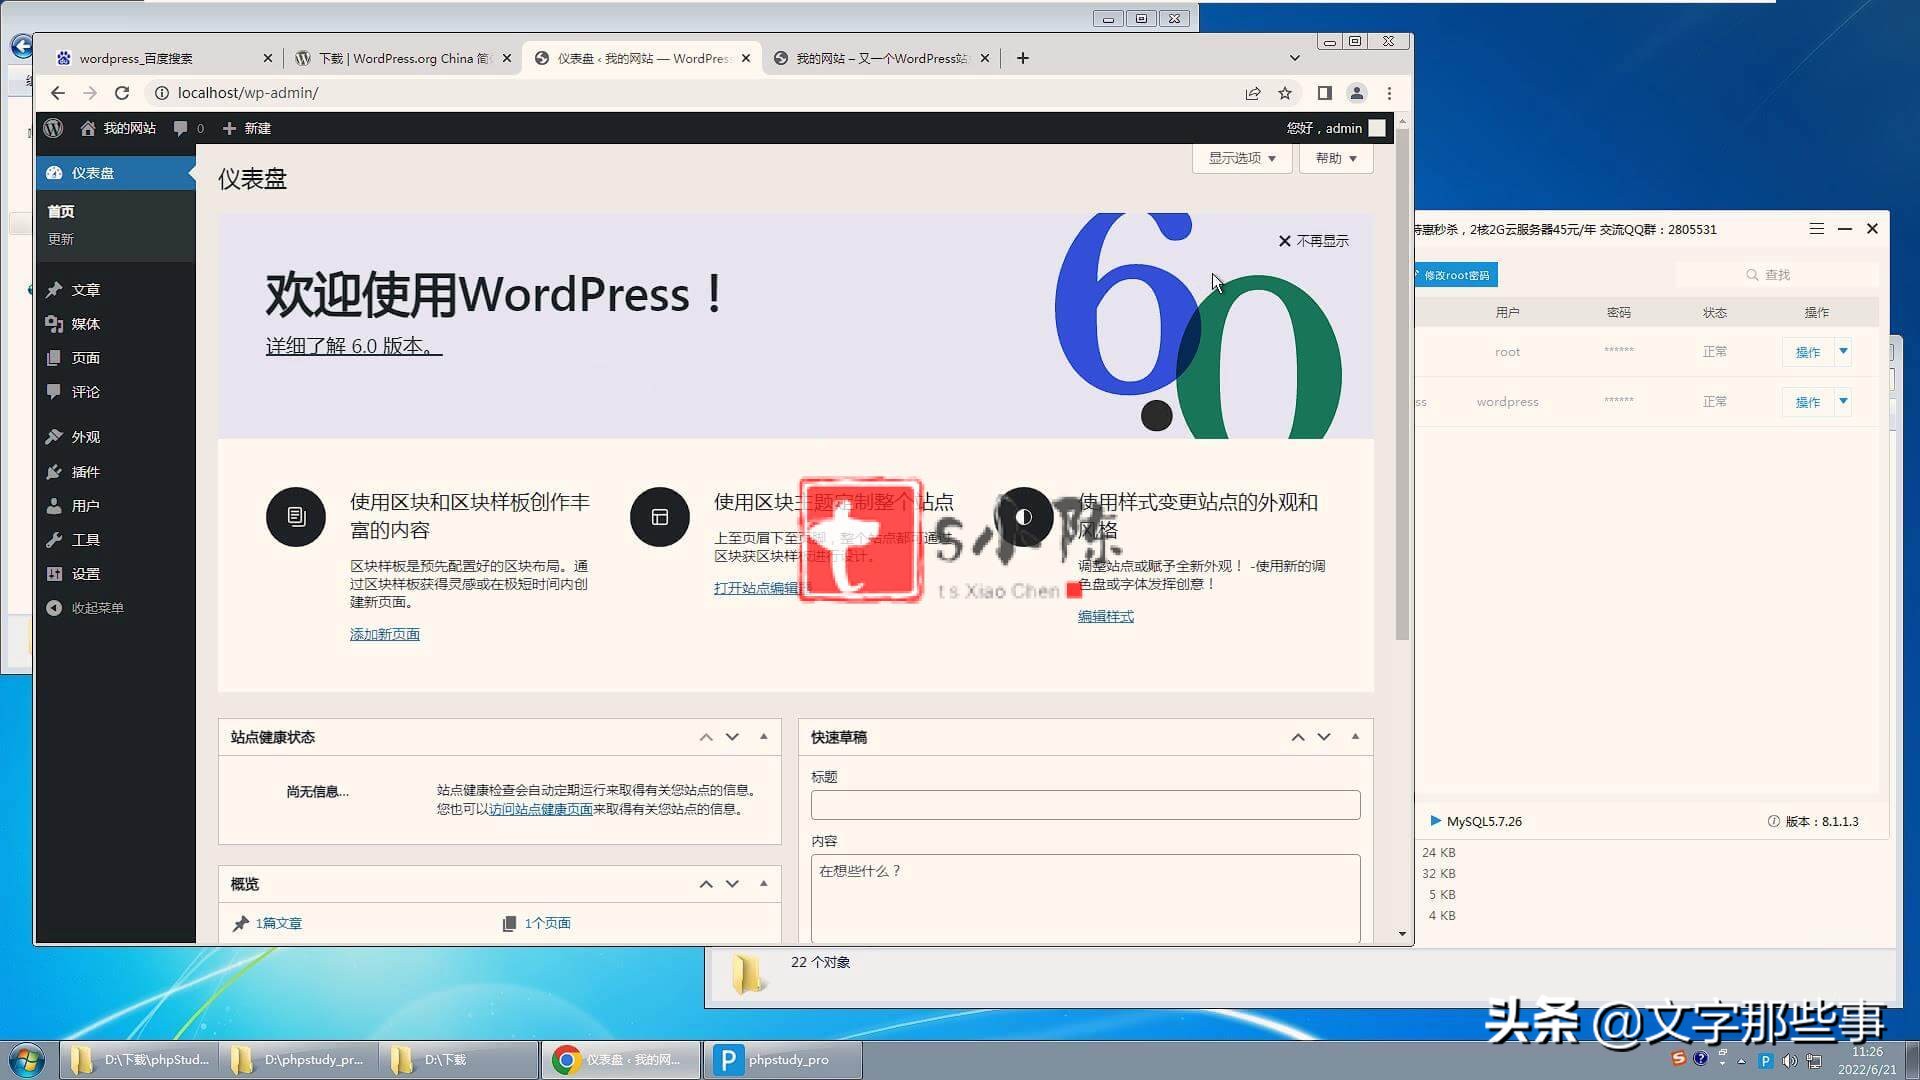
Task: Open 设置 (Settings) in the sidebar
Action: click(85, 573)
